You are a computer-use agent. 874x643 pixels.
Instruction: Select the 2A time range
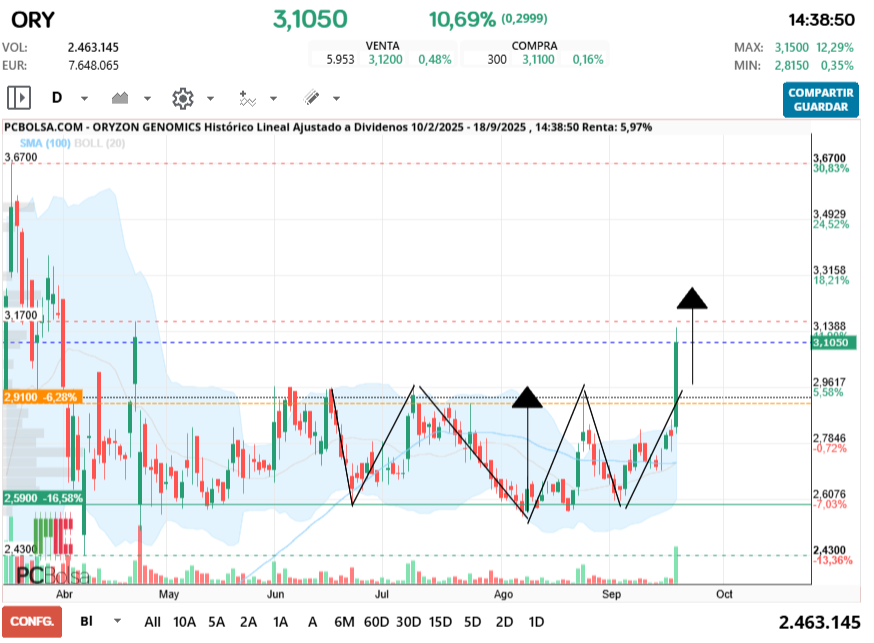point(248,622)
